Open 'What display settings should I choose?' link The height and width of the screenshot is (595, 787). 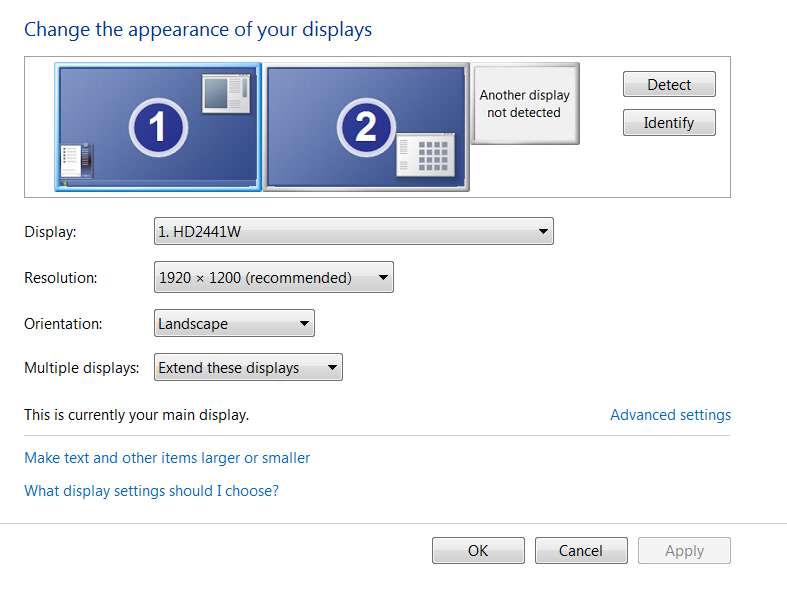pos(151,491)
